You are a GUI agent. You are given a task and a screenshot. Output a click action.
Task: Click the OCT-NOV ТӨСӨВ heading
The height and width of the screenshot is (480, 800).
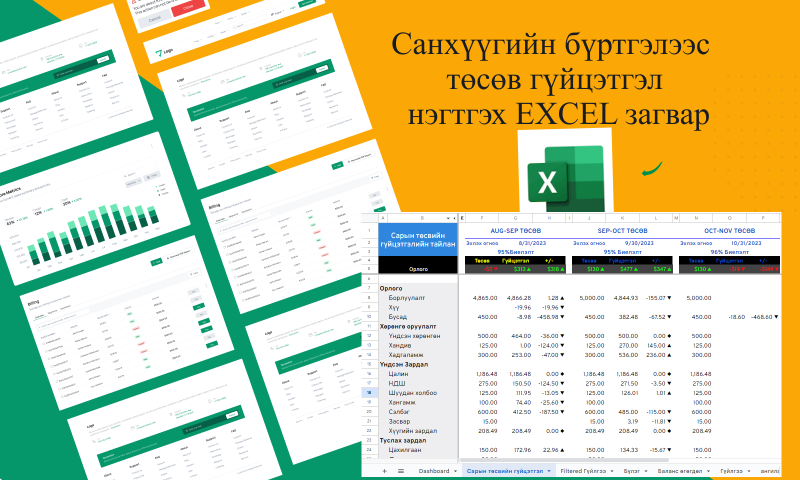tap(730, 231)
